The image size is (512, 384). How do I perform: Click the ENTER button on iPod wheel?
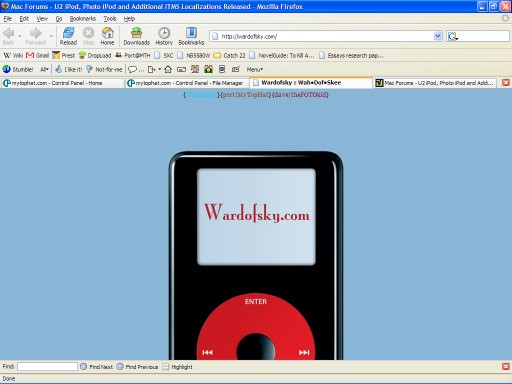pyautogui.click(x=256, y=302)
